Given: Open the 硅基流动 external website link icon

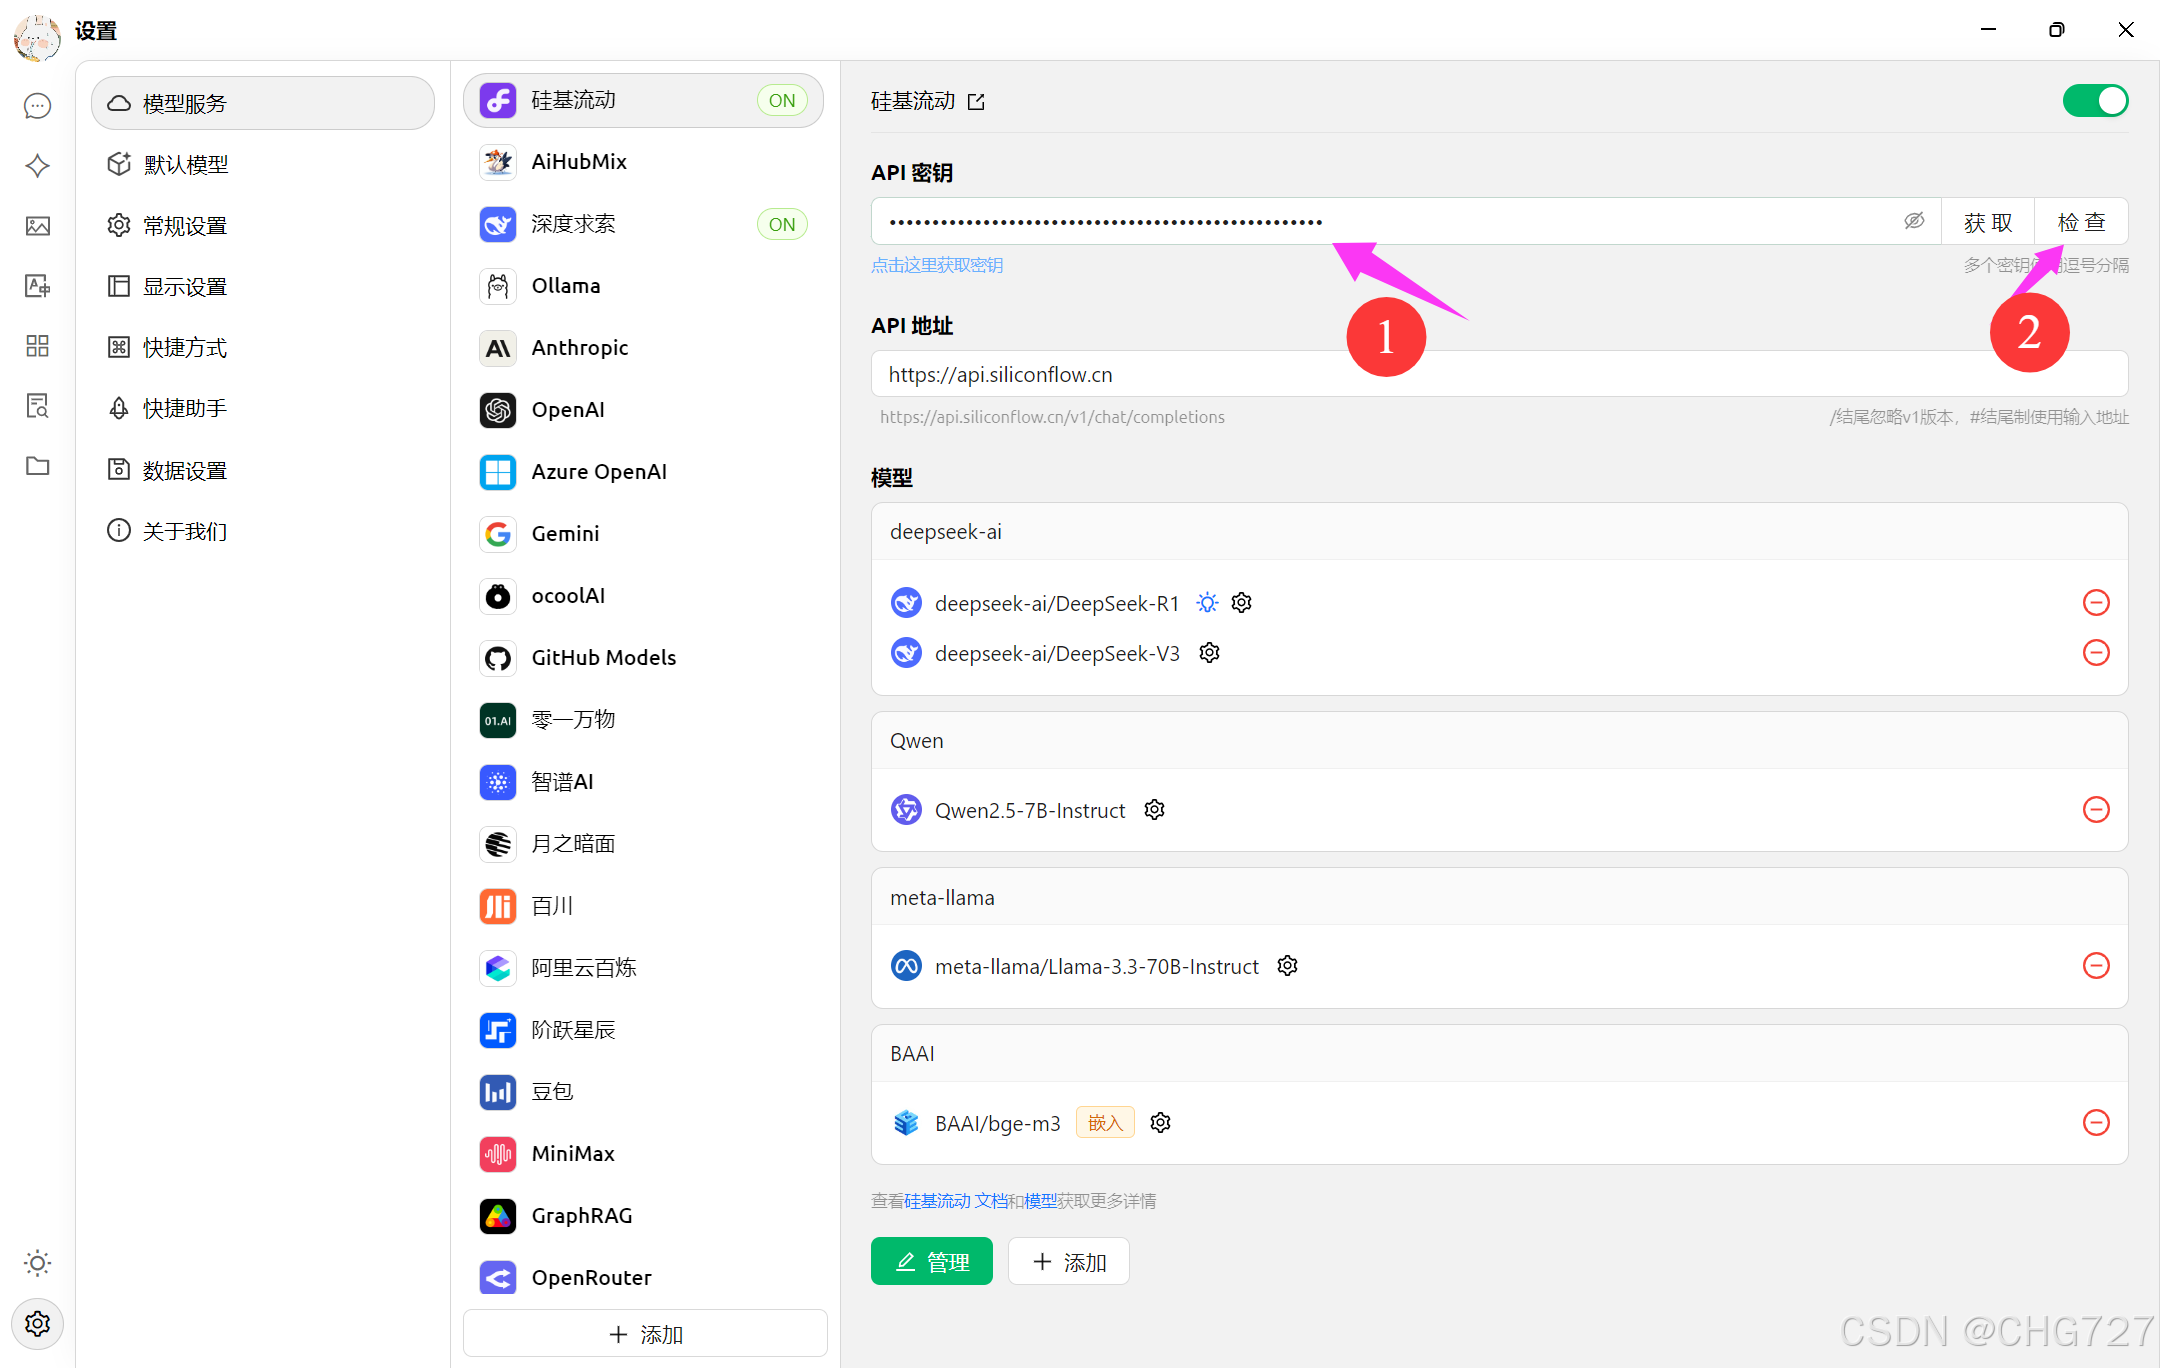Looking at the screenshot, I should (x=977, y=102).
